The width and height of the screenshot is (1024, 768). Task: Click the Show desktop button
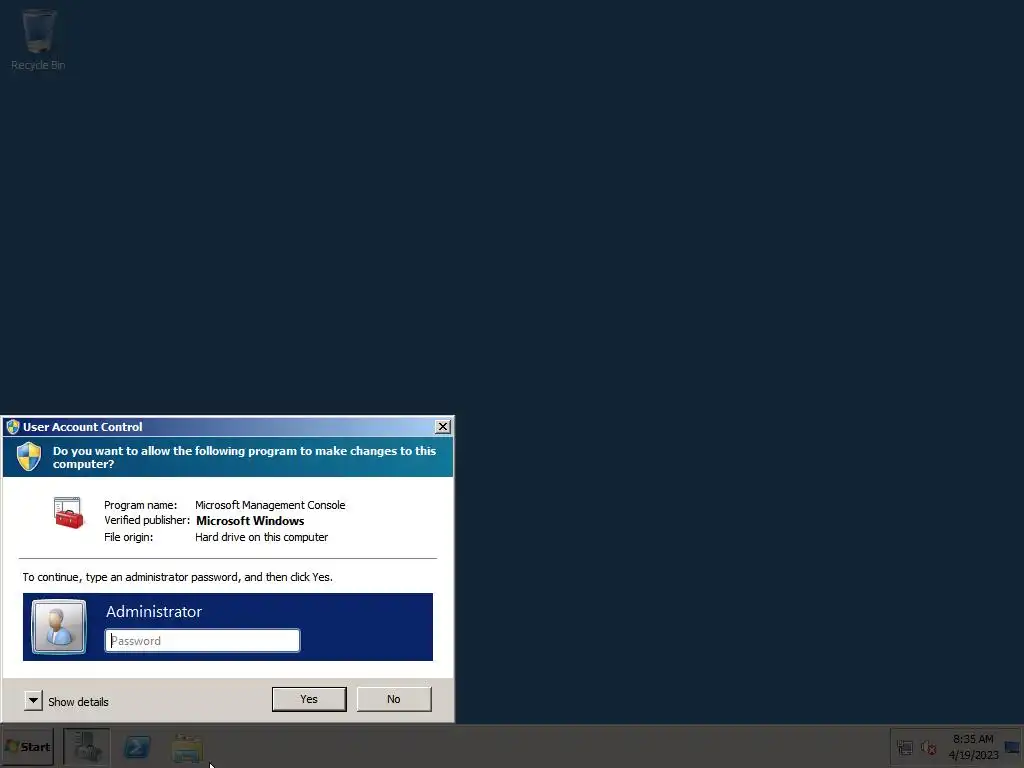coord(1013,746)
